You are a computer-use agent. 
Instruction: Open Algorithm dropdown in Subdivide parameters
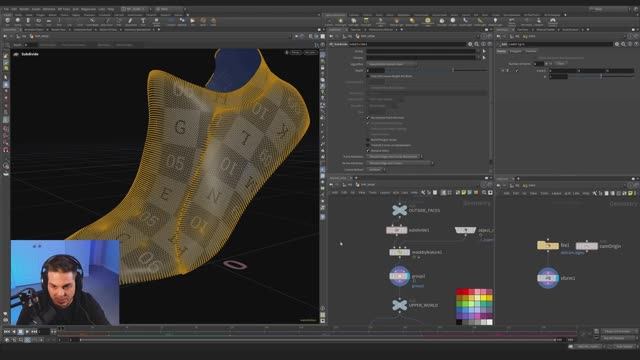[391, 64]
